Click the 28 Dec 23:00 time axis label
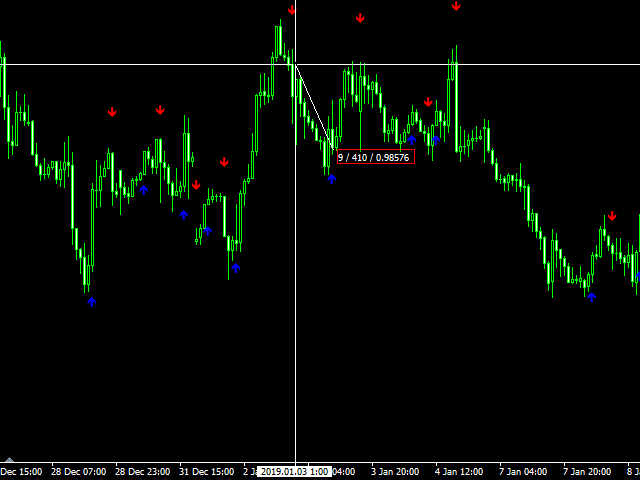640x480 pixels. (142, 472)
